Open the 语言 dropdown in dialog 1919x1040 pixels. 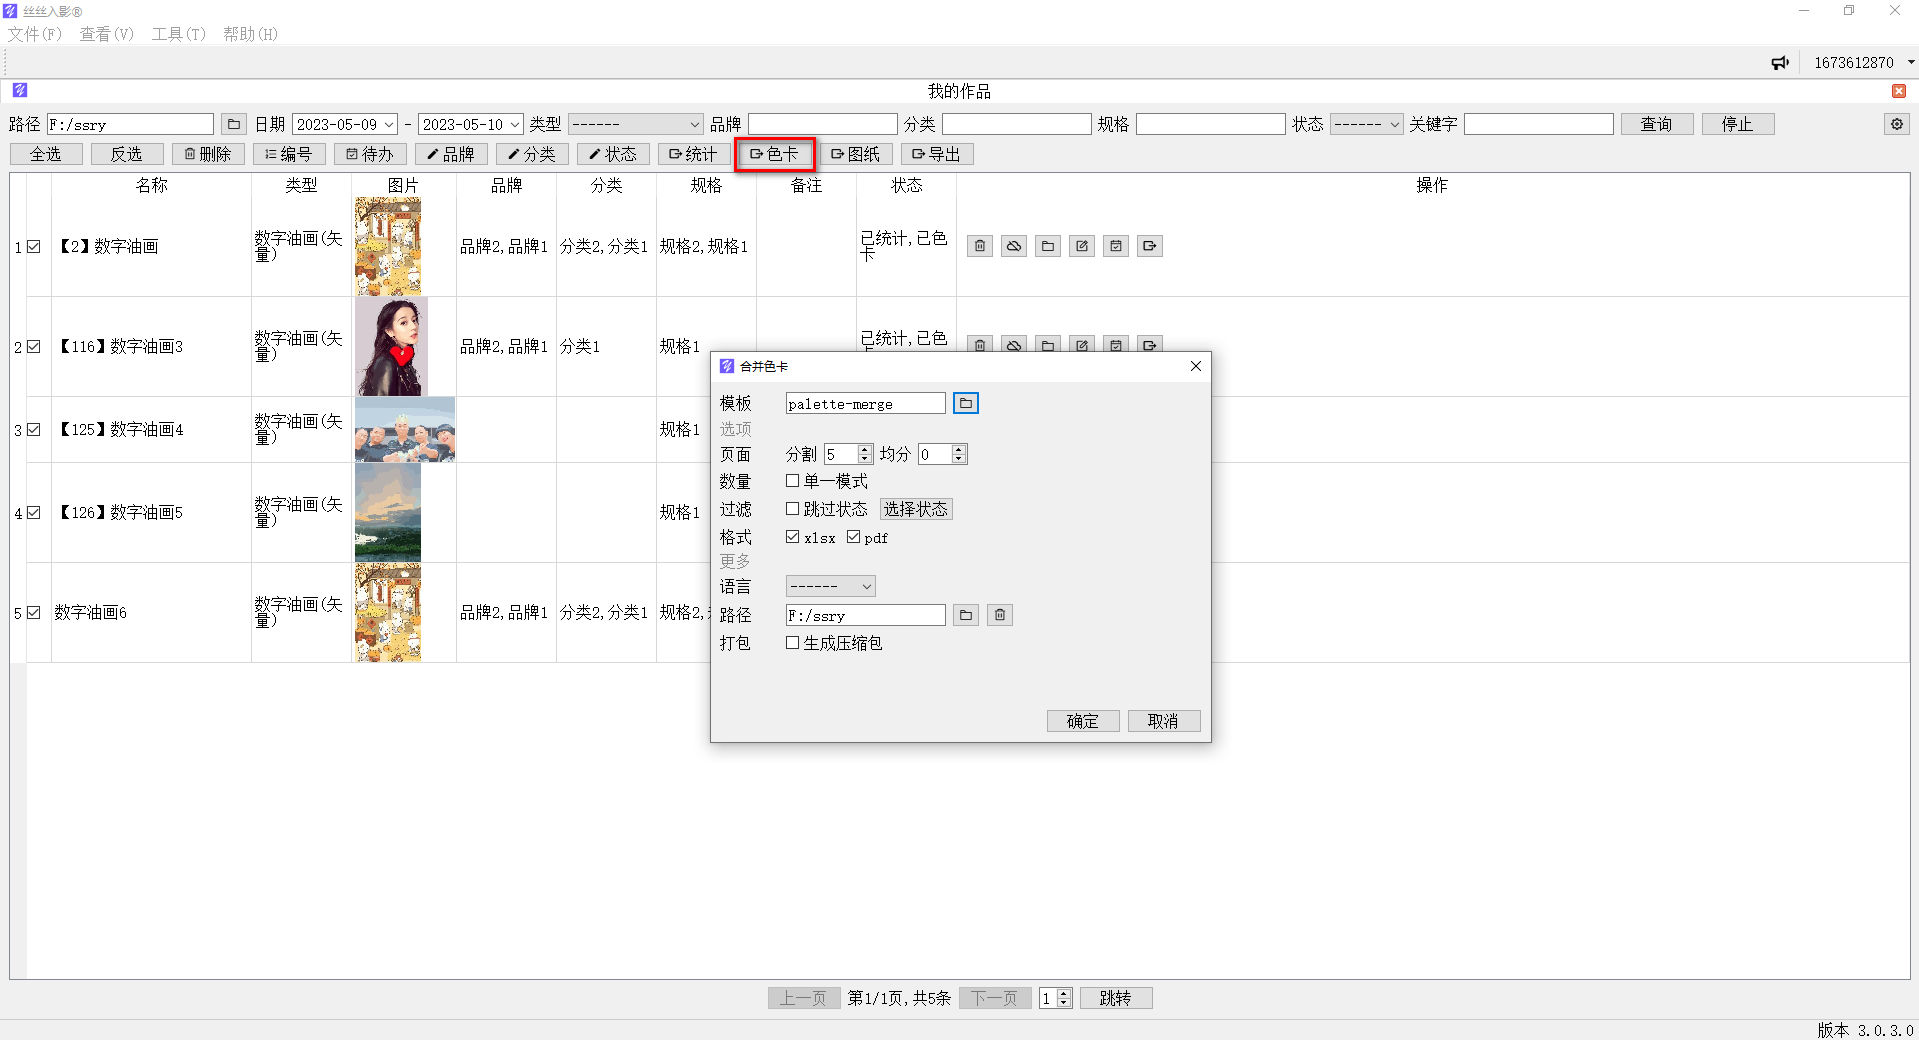point(830,586)
